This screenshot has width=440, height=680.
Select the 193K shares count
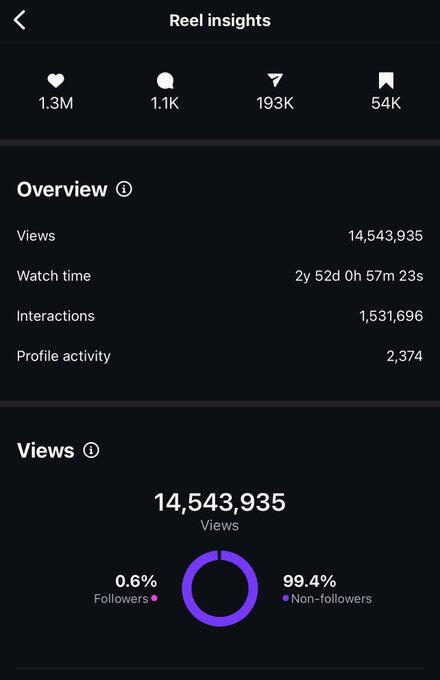[275, 103]
